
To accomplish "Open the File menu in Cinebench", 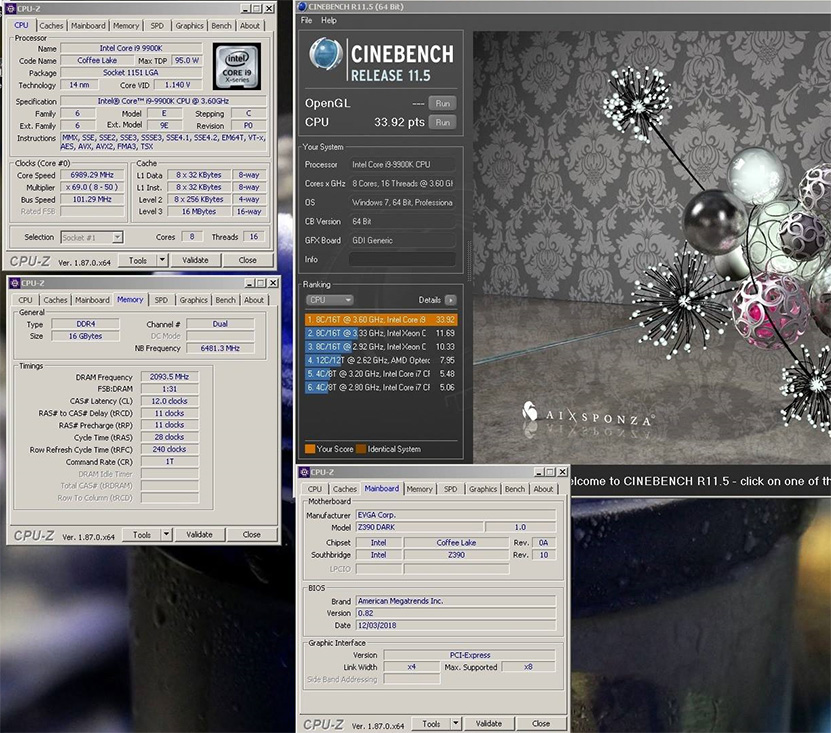I will [306, 20].
